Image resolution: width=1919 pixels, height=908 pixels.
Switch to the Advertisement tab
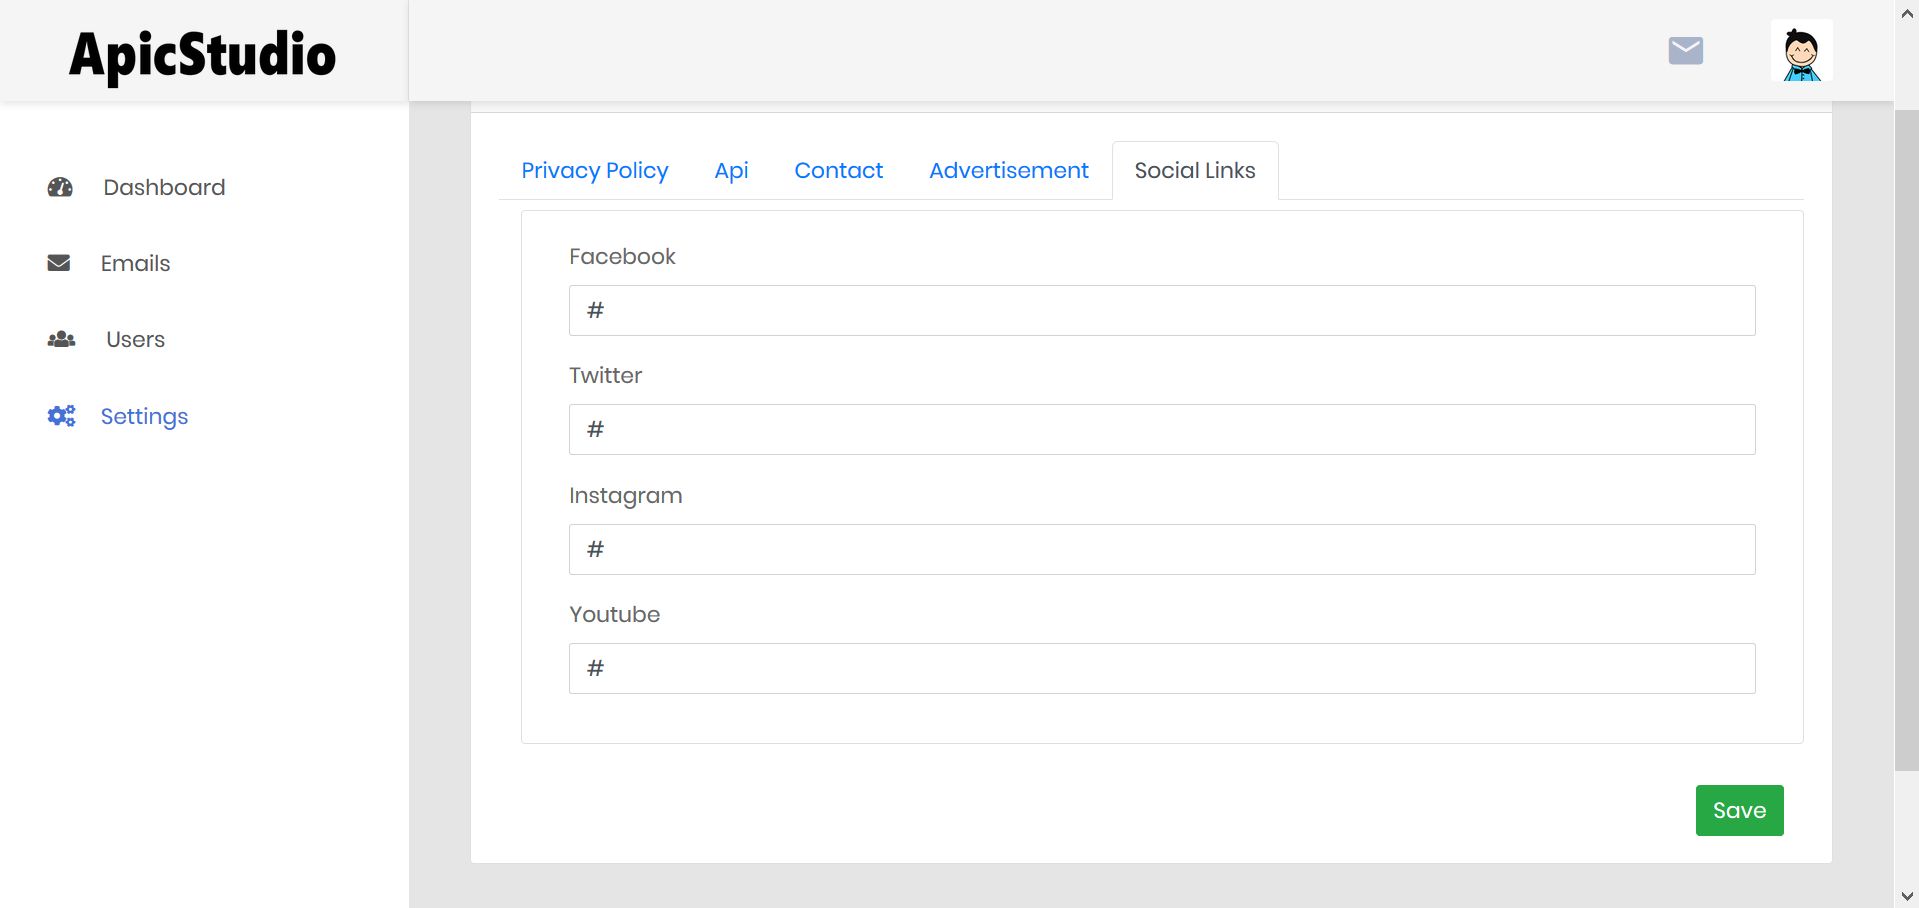pyautogui.click(x=1009, y=170)
